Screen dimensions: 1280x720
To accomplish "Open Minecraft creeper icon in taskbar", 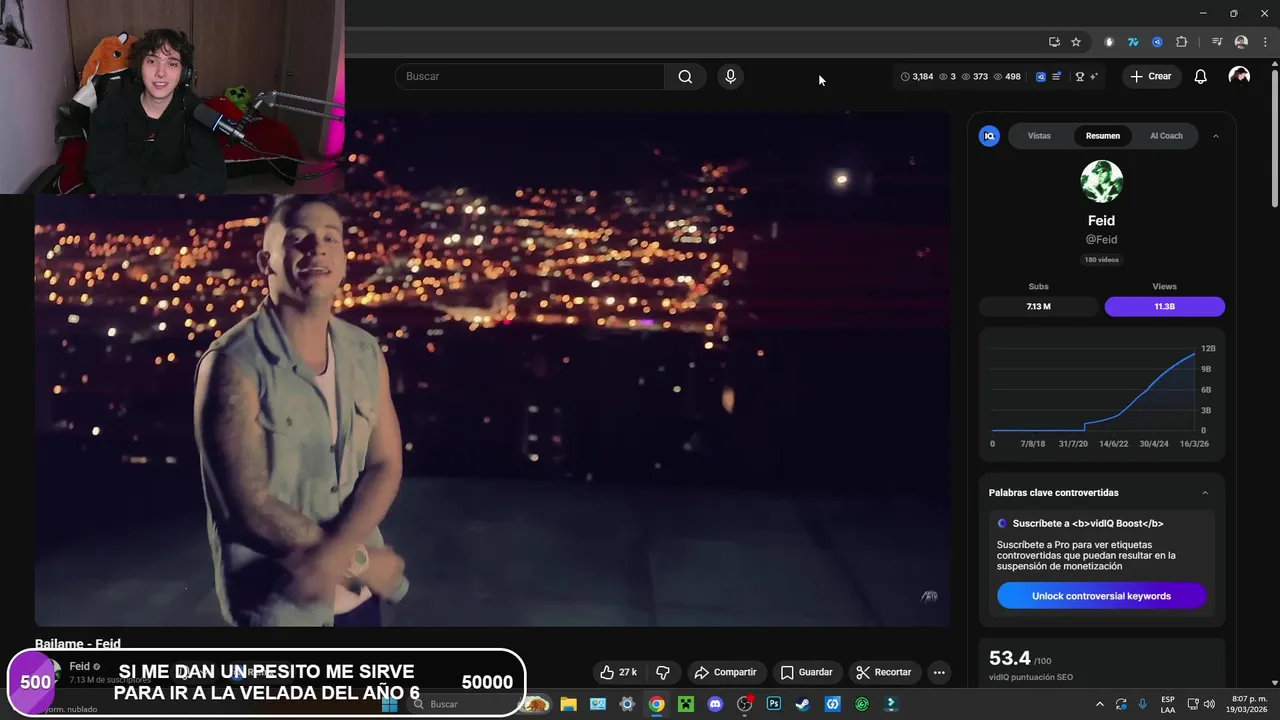I will [x=686, y=704].
